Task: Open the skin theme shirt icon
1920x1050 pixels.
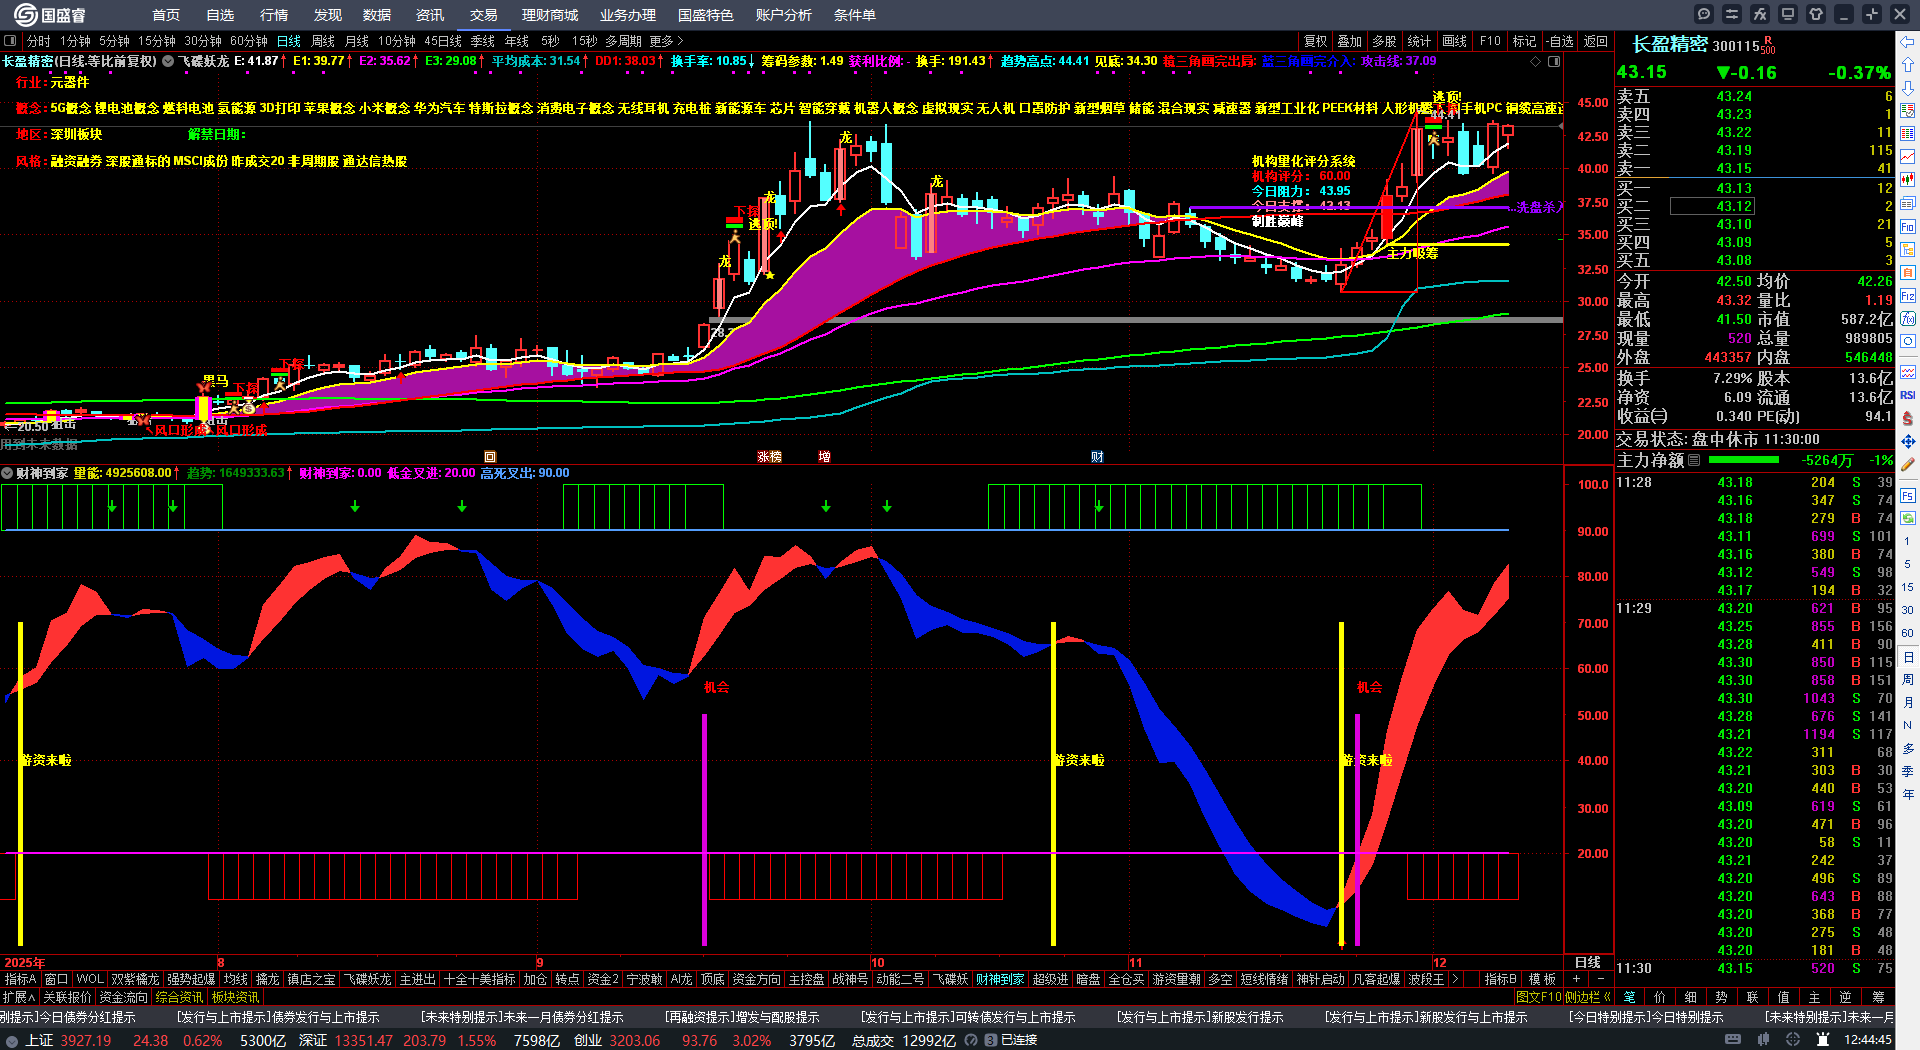Action: [x=1816, y=14]
